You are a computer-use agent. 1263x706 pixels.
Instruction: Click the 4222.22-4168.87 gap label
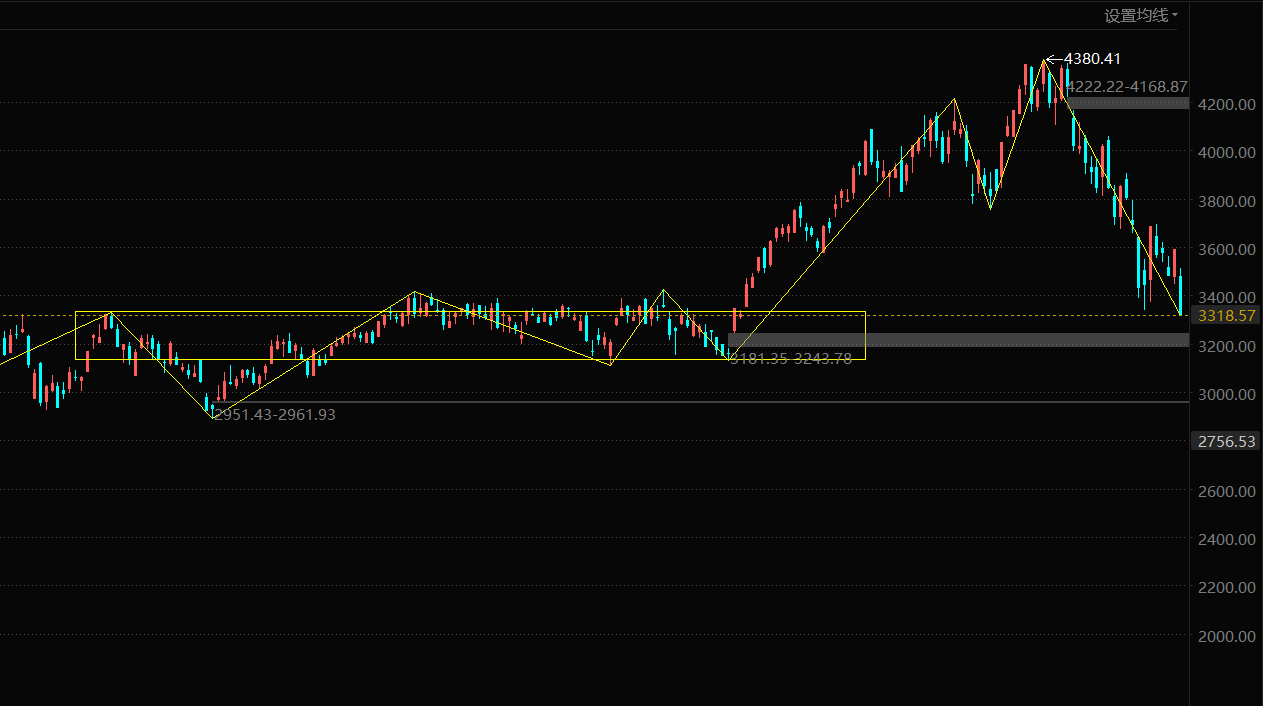[x=1127, y=87]
